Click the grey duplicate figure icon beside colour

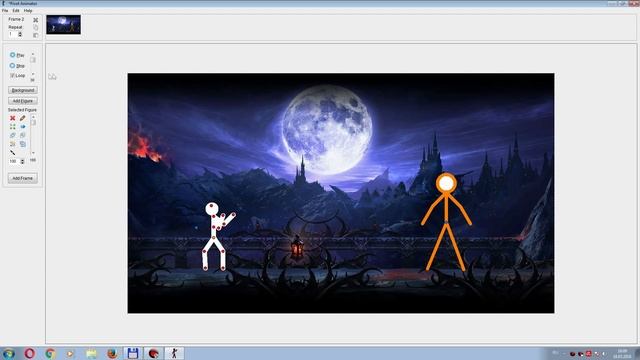(22, 135)
